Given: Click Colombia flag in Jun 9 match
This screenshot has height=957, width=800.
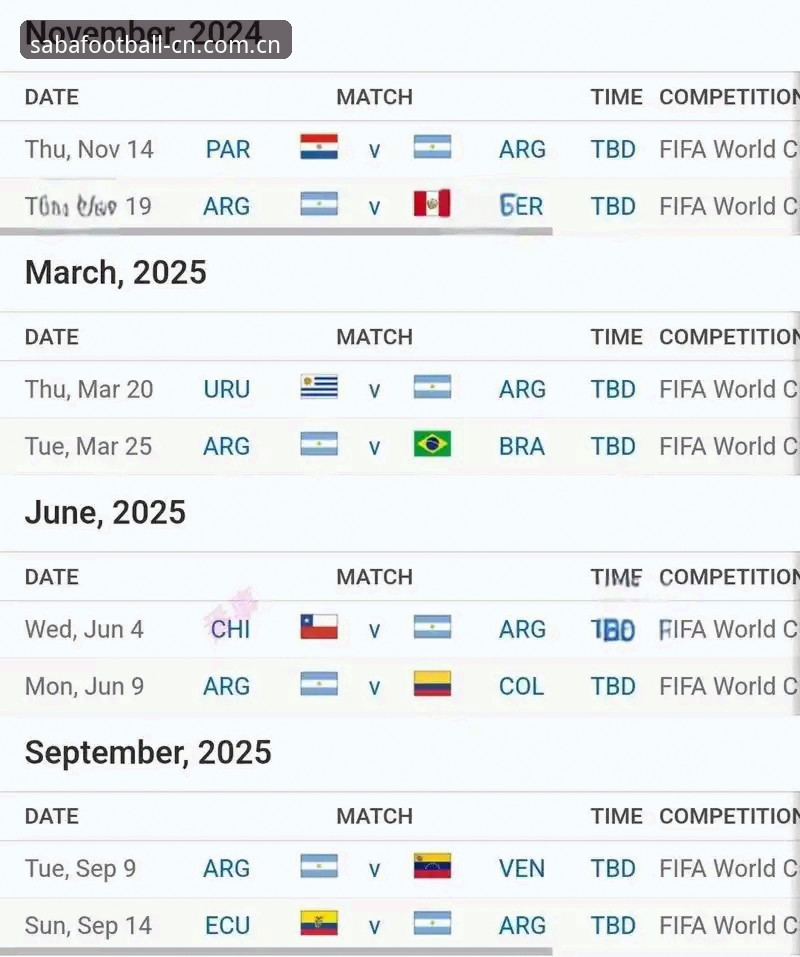Looking at the screenshot, I should coord(432,684).
